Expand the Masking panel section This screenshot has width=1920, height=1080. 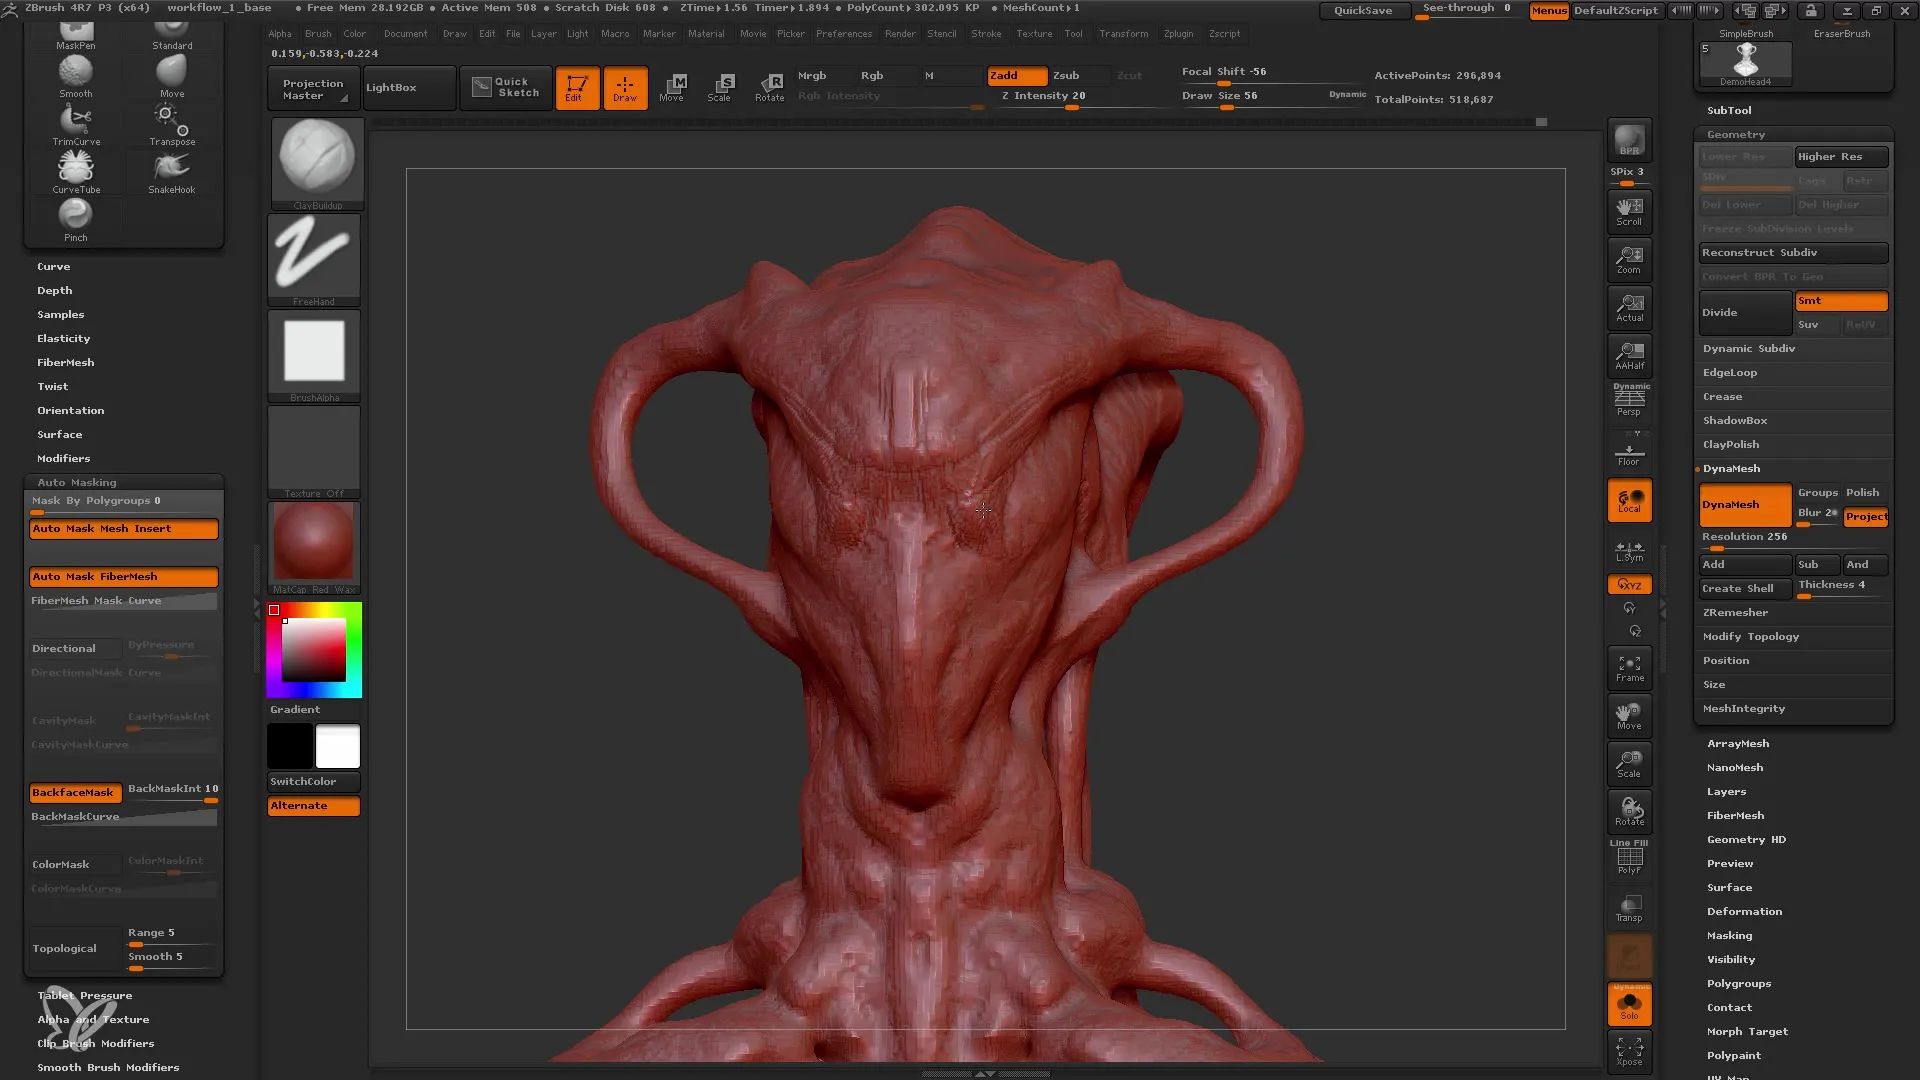[x=1729, y=935]
